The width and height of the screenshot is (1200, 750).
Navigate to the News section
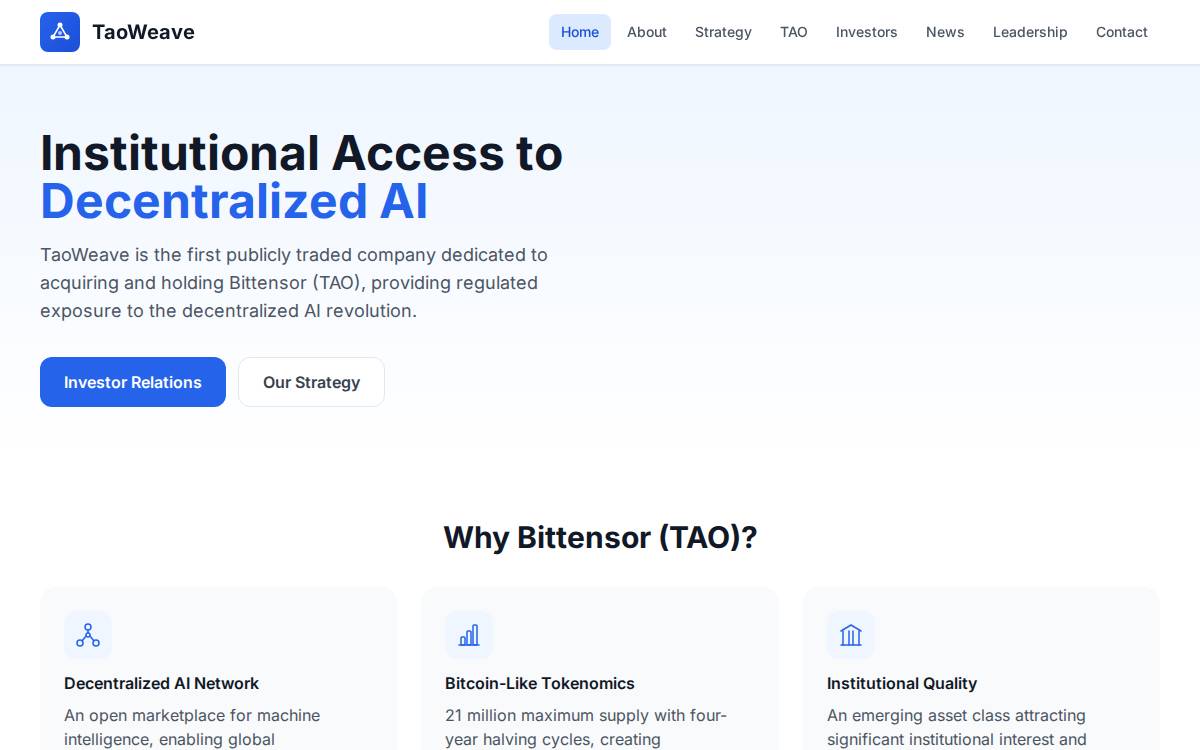click(945, 32)
